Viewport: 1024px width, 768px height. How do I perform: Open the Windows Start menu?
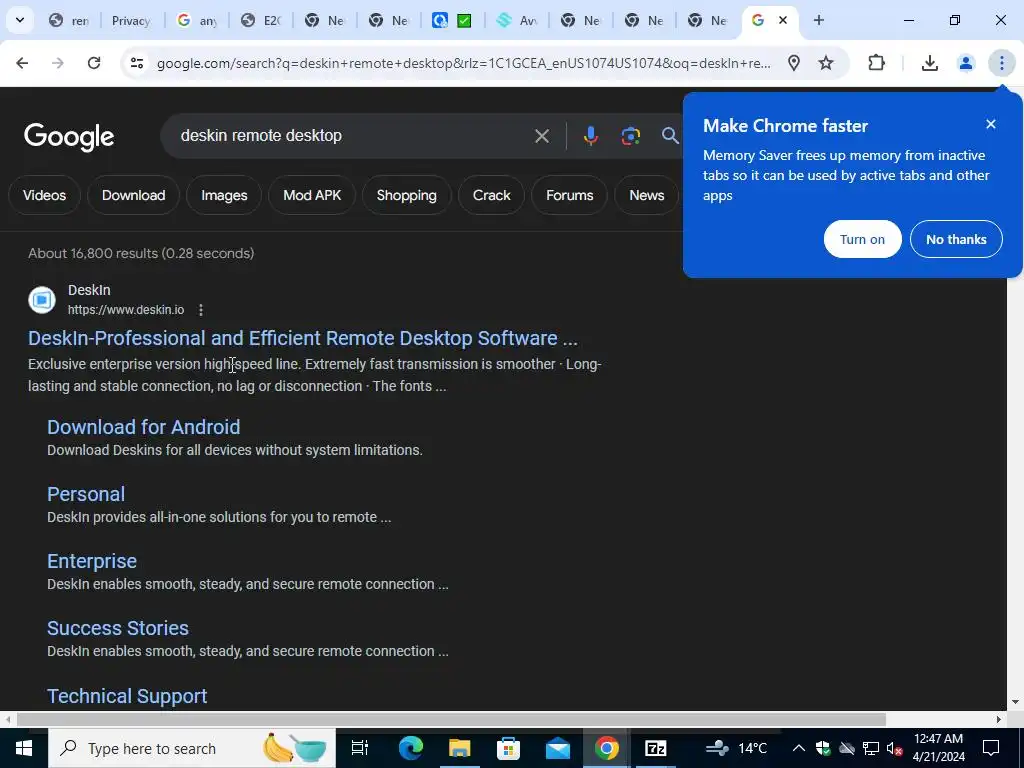click(x=24, y=748)
